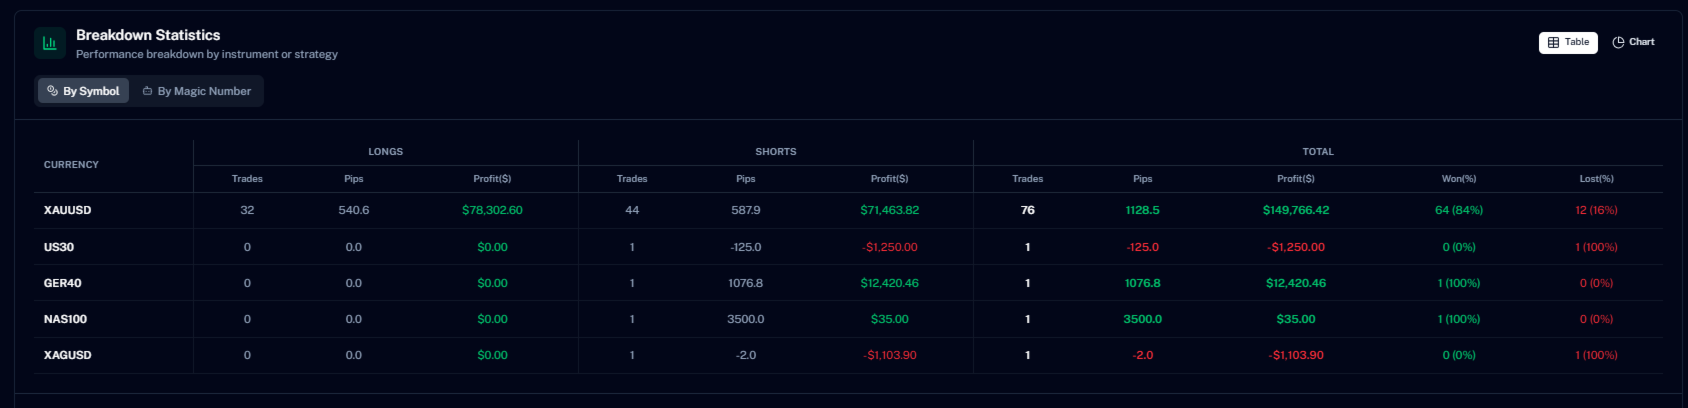
Task: Select the US30 currency row
Action: tap(848, 247)
